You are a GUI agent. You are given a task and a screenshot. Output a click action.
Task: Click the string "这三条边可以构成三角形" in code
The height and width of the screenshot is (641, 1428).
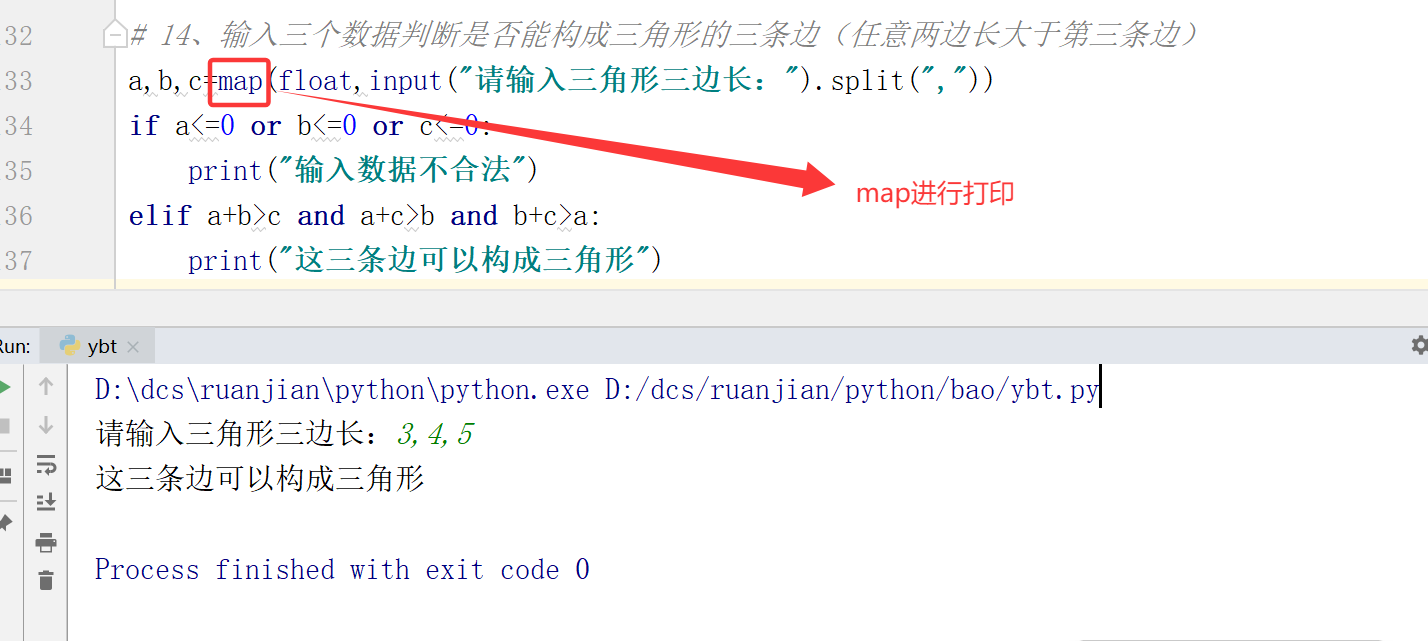coord(464,261)
